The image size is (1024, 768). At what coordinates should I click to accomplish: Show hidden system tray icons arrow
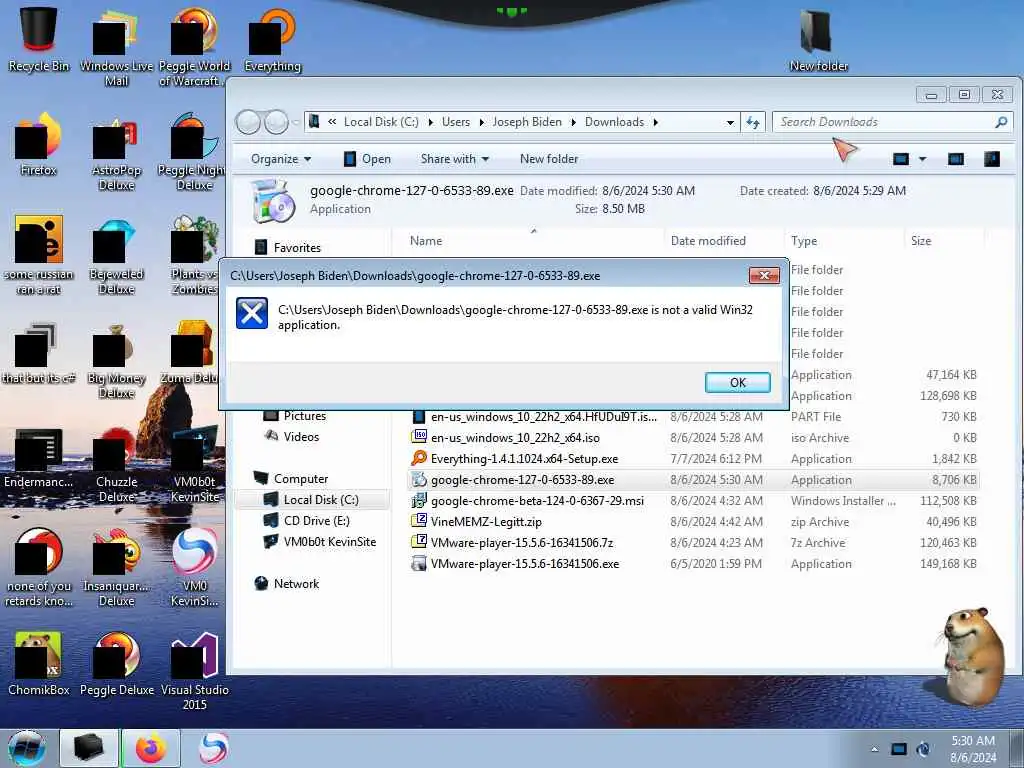click(x=874, y=749)
